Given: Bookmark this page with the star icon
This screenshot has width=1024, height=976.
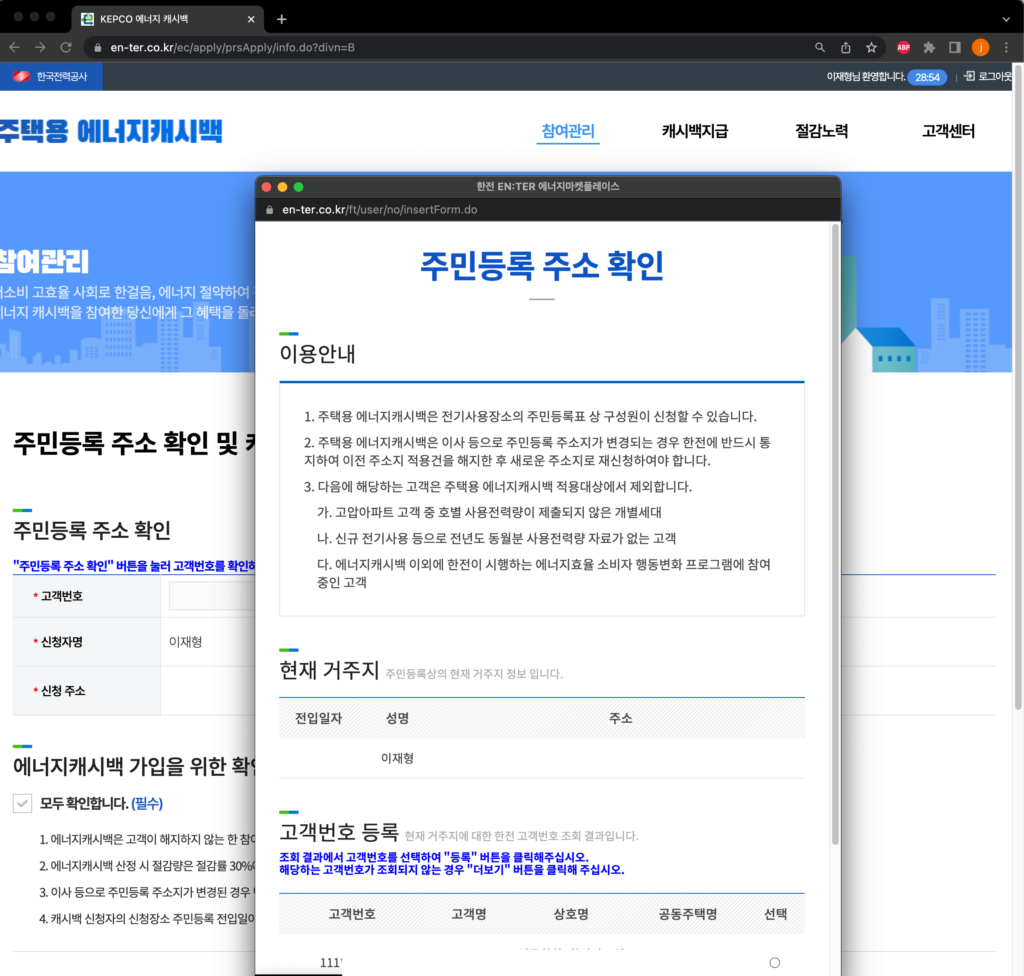Looking at the screenshot, I should click(871, 48).
